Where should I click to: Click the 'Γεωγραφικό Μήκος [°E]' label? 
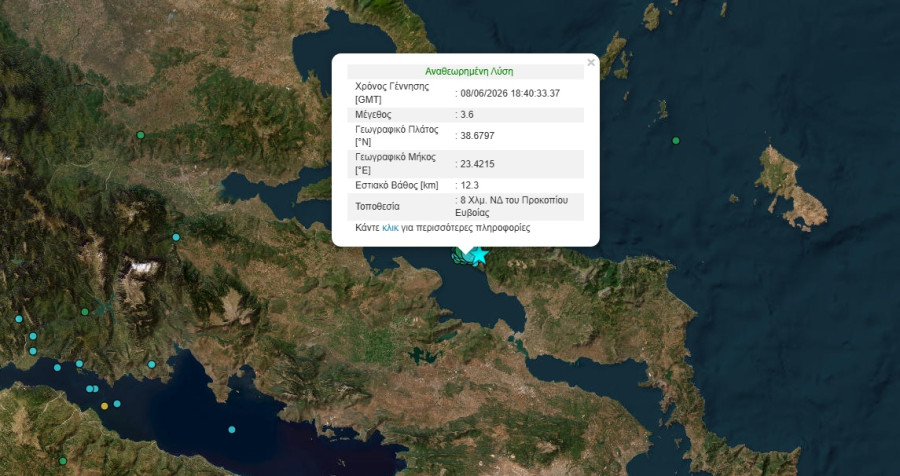coord(395,164)
